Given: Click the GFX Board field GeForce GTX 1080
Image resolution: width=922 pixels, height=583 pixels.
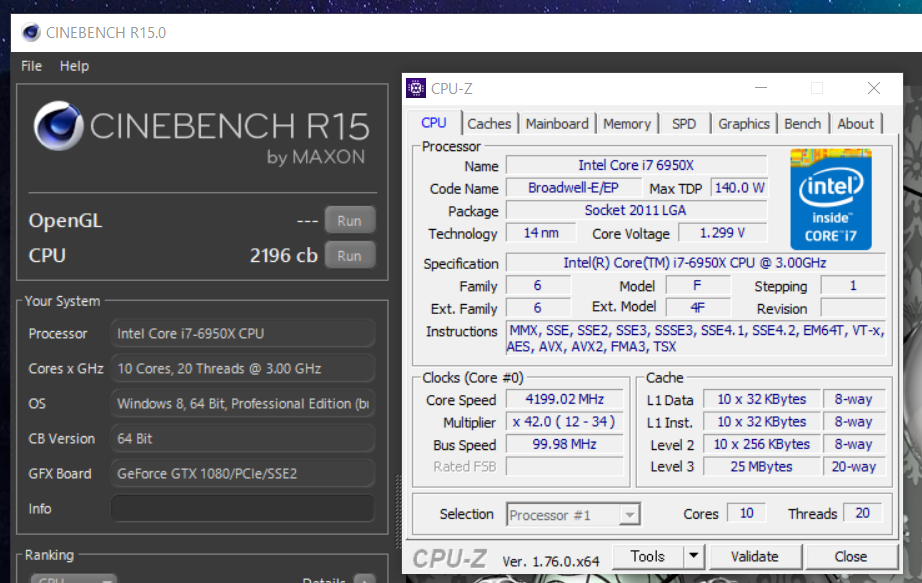Looking at the screenshot, I should (x=242, y=474).
